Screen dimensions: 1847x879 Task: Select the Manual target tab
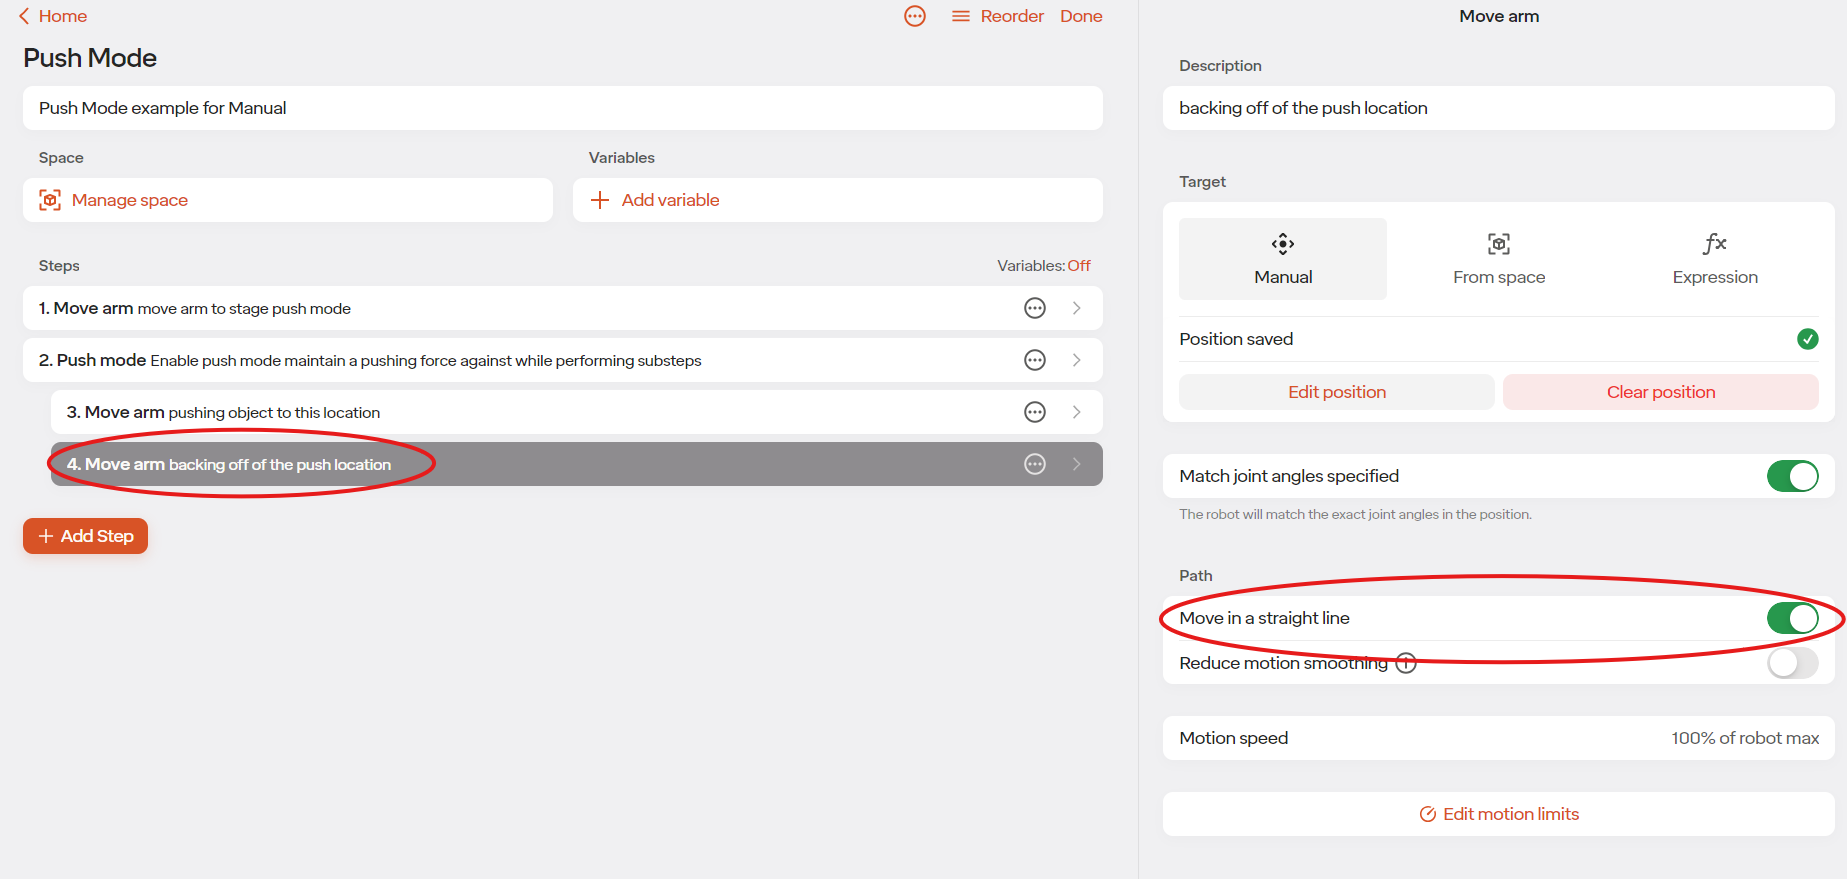[1283, 259]
